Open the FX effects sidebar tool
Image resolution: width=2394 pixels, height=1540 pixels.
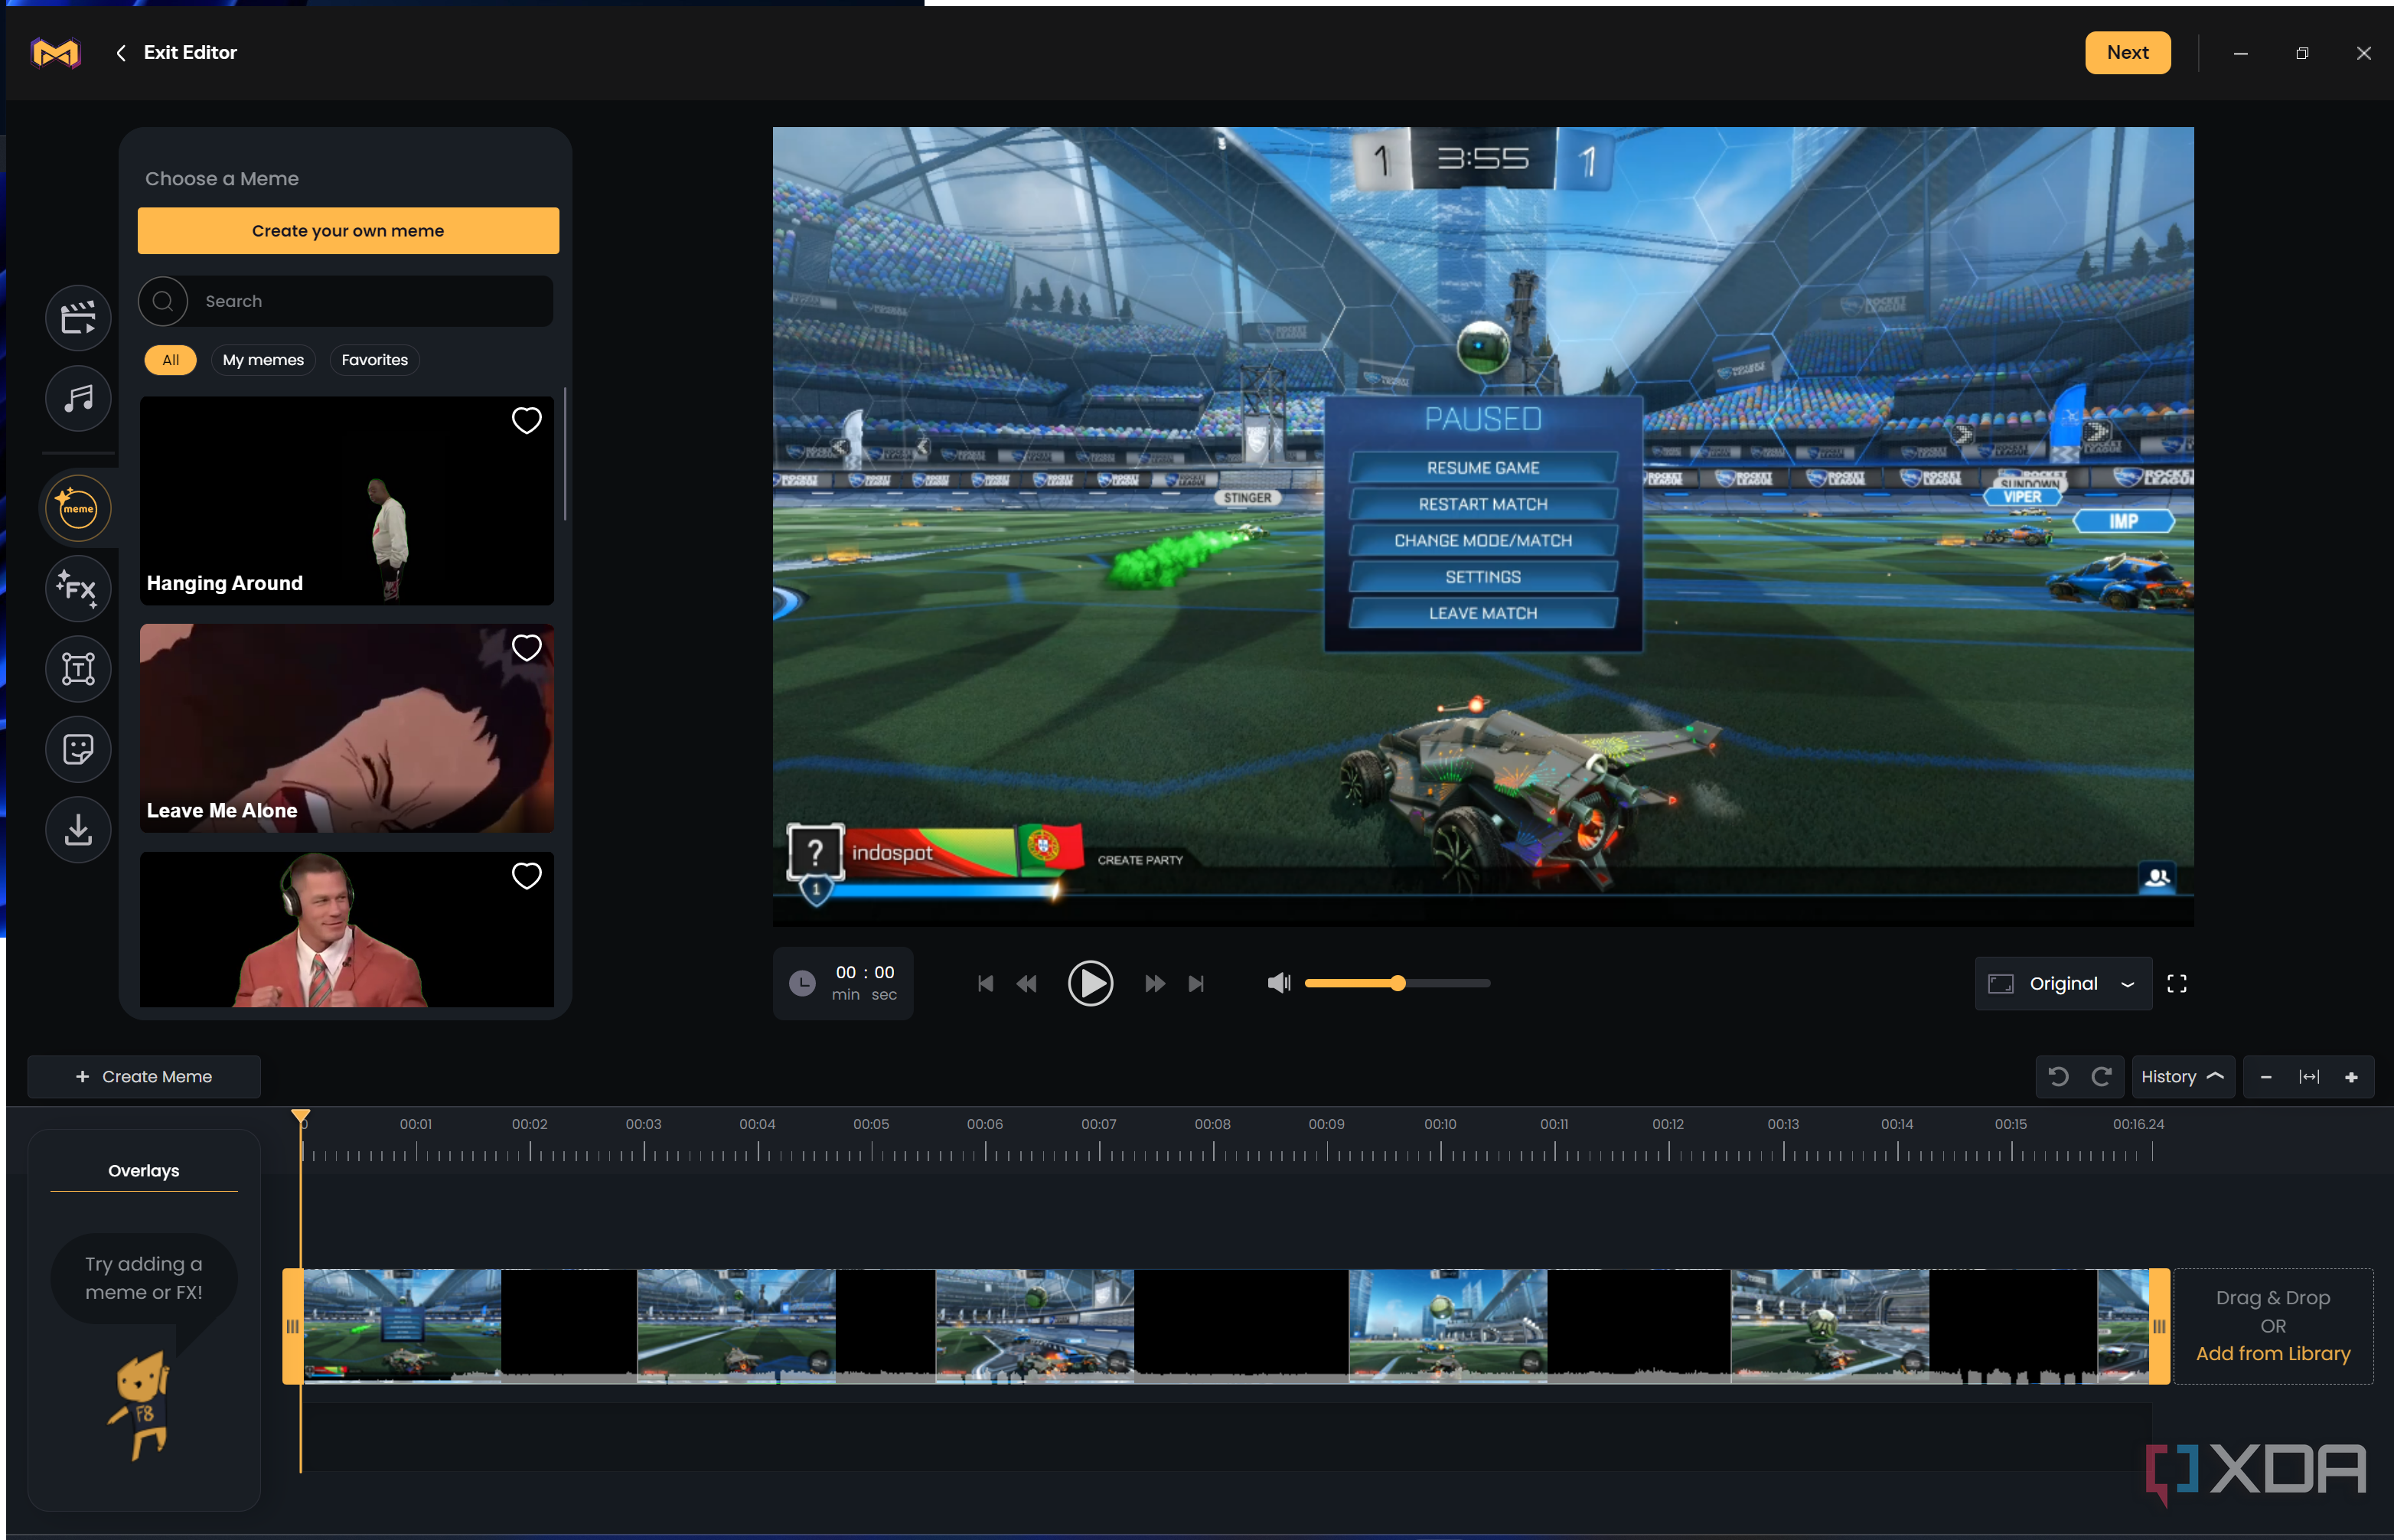(78, 588)
